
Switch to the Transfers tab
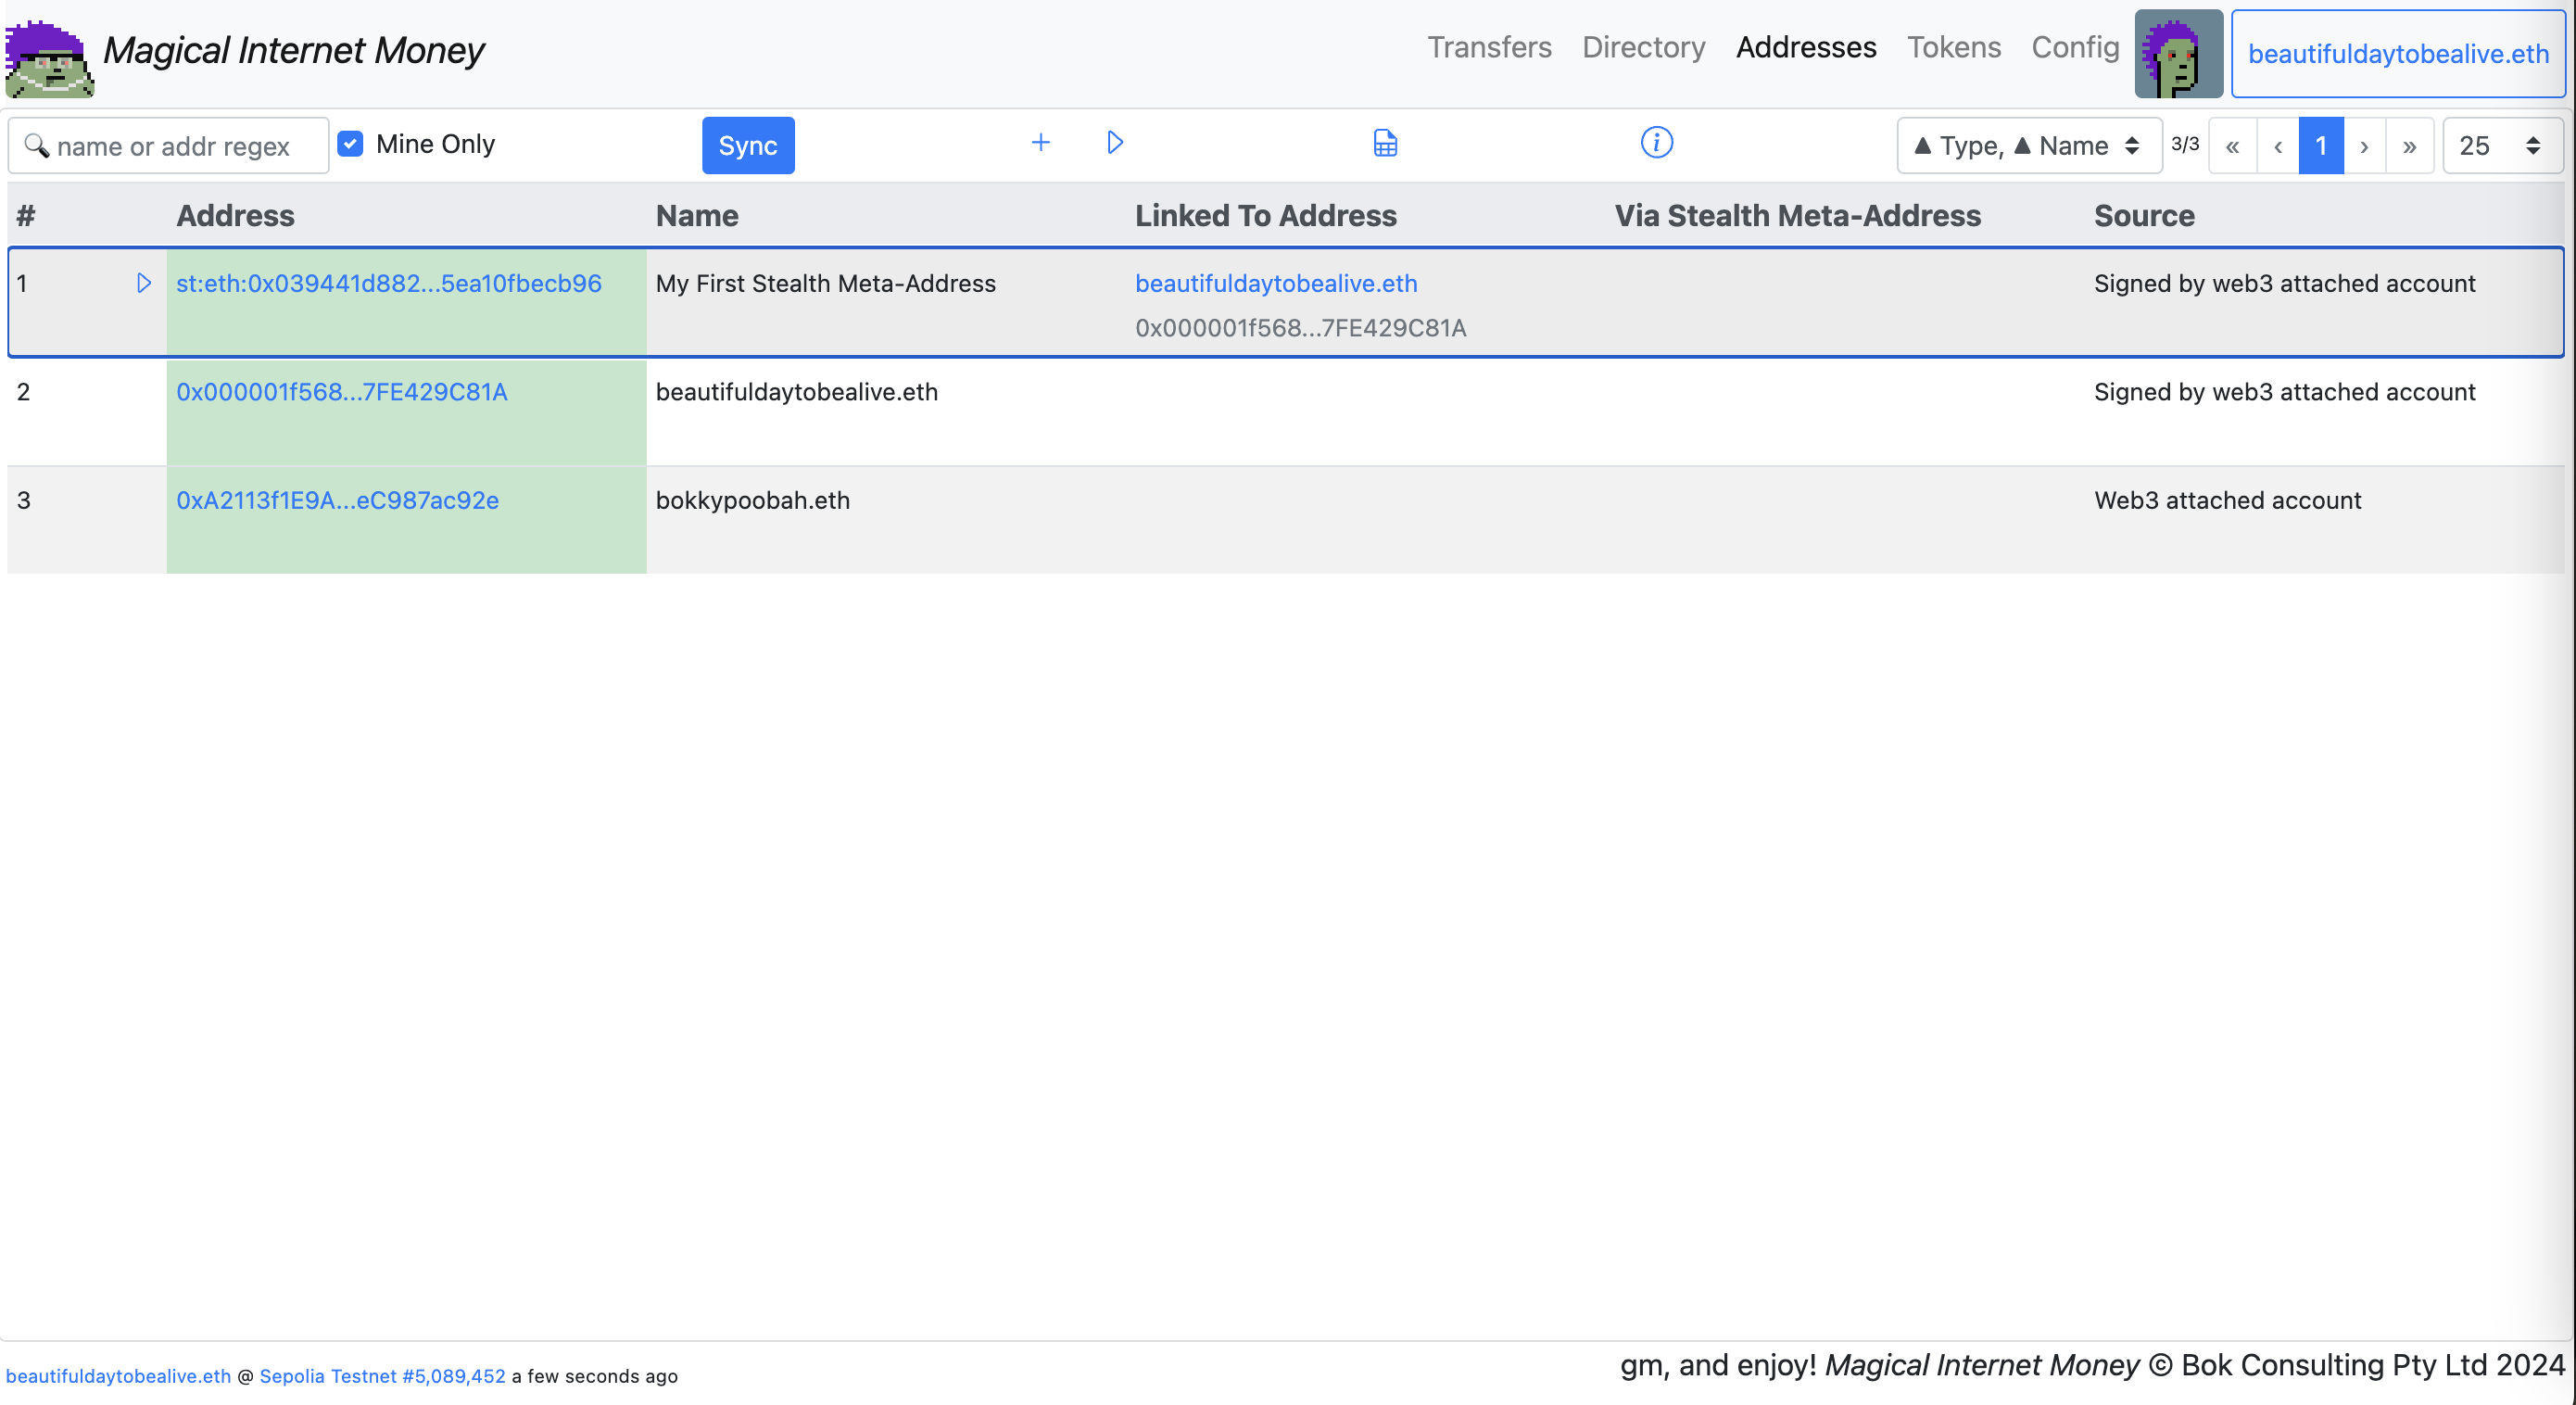[x=1488, y=47]
